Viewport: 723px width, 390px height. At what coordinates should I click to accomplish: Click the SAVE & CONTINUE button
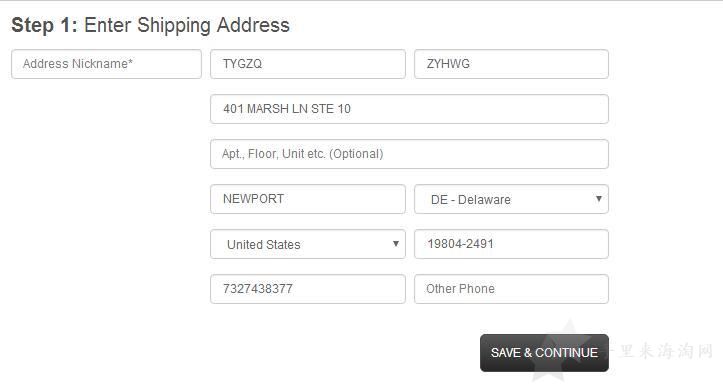click(544, 353)
